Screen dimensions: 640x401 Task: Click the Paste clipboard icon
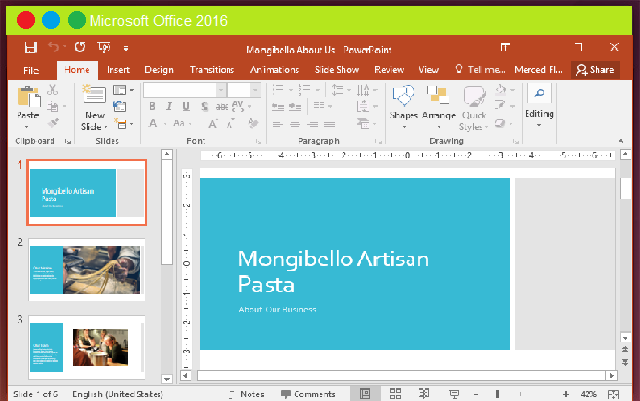[28, 99]
